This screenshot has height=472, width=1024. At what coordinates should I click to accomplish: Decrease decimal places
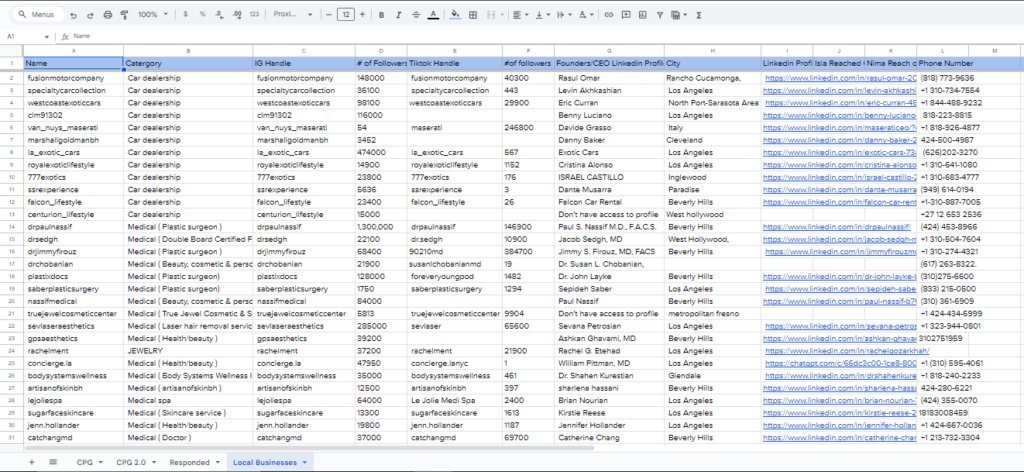[x=219, y=14]
